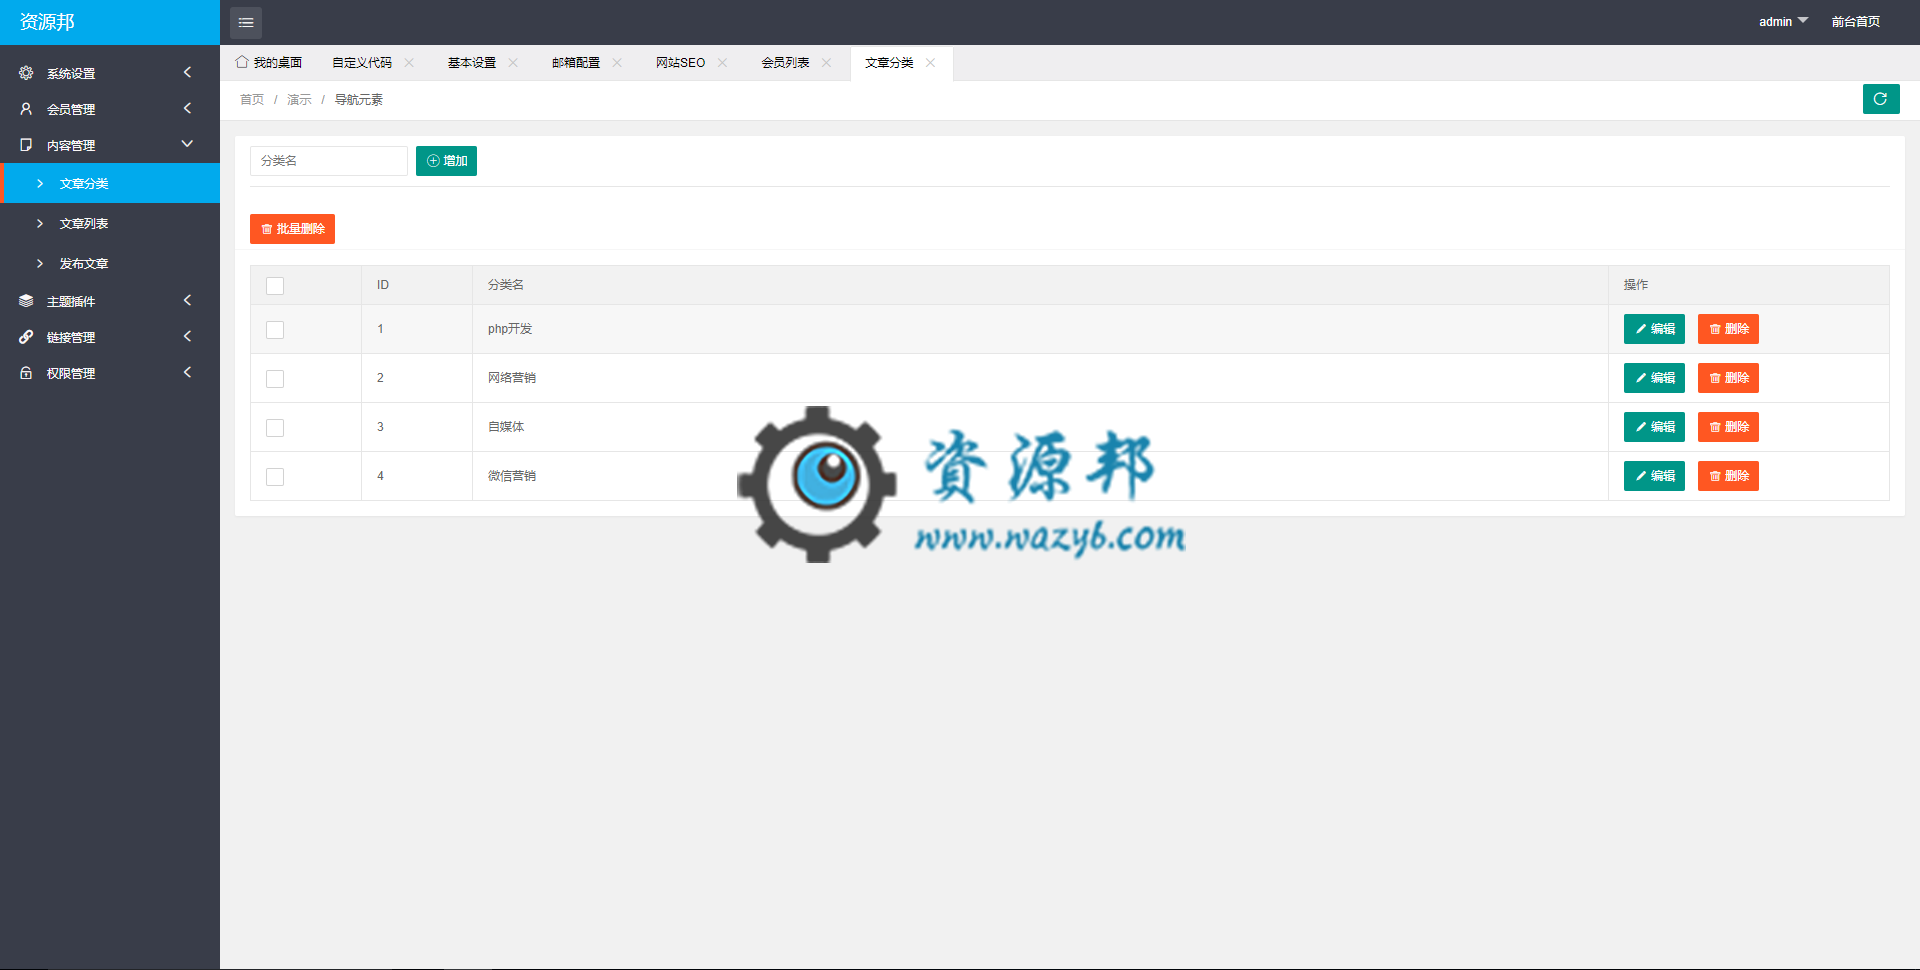1920x970 pixels.
Task: Edit the 网络营销 category
Action: point(1654,378)
